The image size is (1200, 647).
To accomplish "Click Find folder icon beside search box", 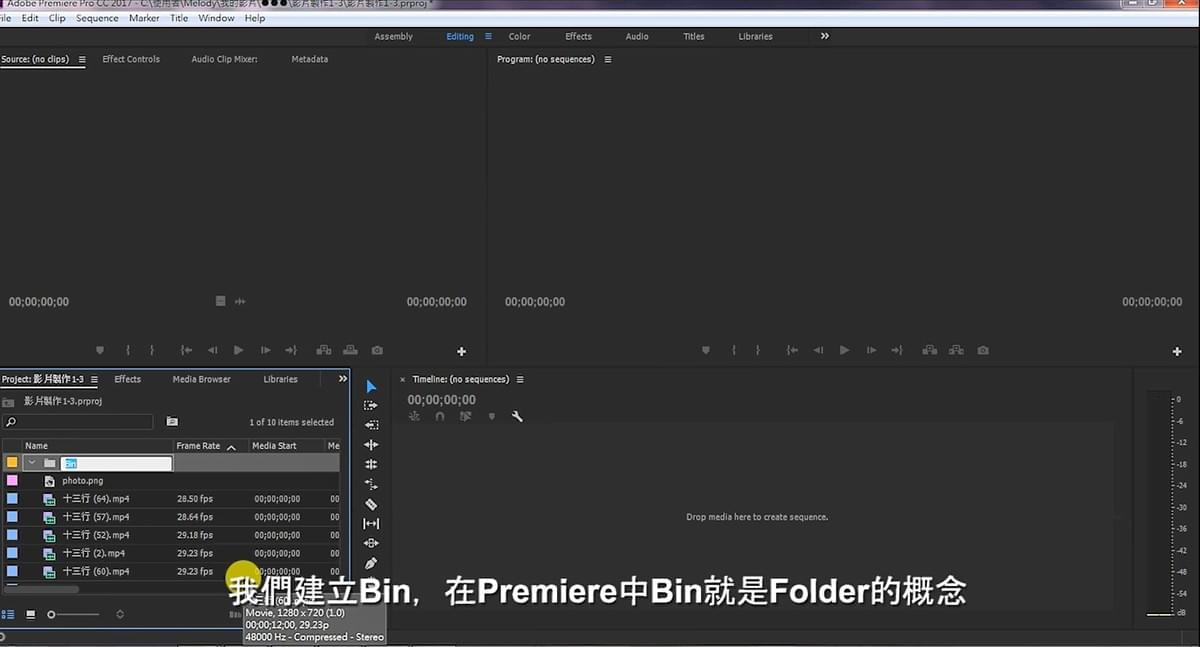I will 172,421.
